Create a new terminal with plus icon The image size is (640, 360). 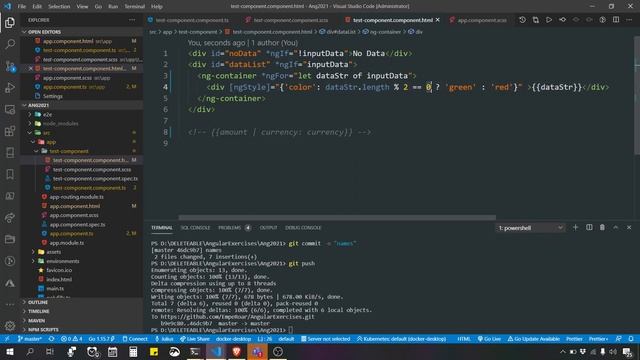pos(576,227)
